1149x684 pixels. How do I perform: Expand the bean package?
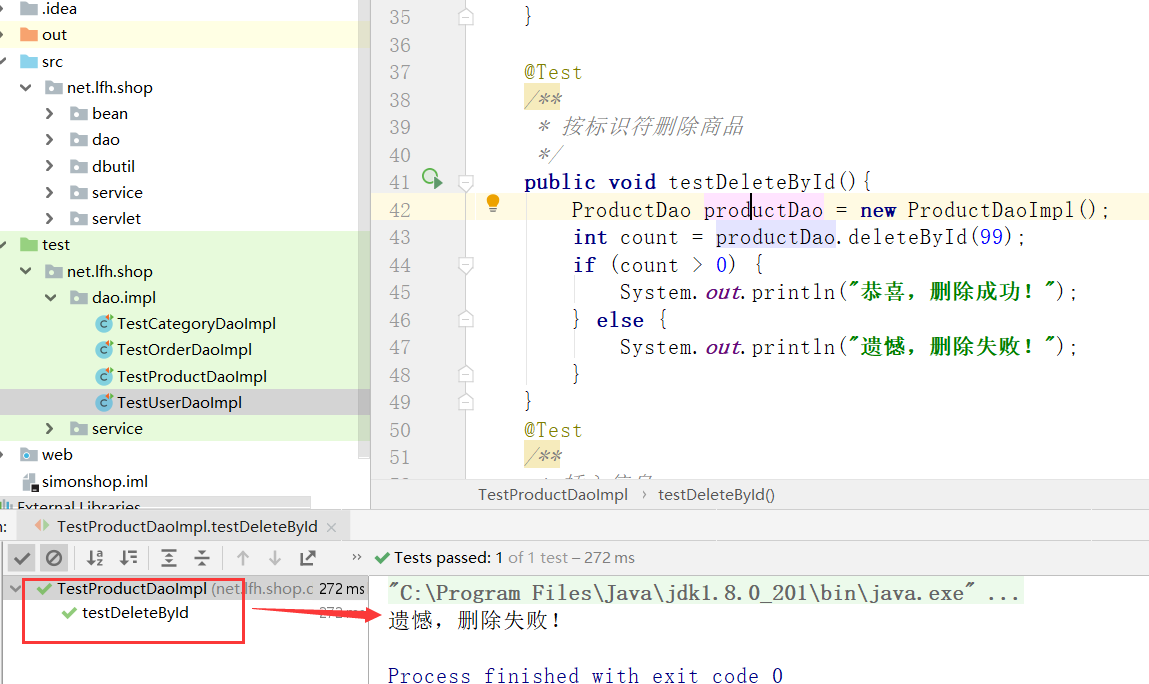tap(50, 114)
